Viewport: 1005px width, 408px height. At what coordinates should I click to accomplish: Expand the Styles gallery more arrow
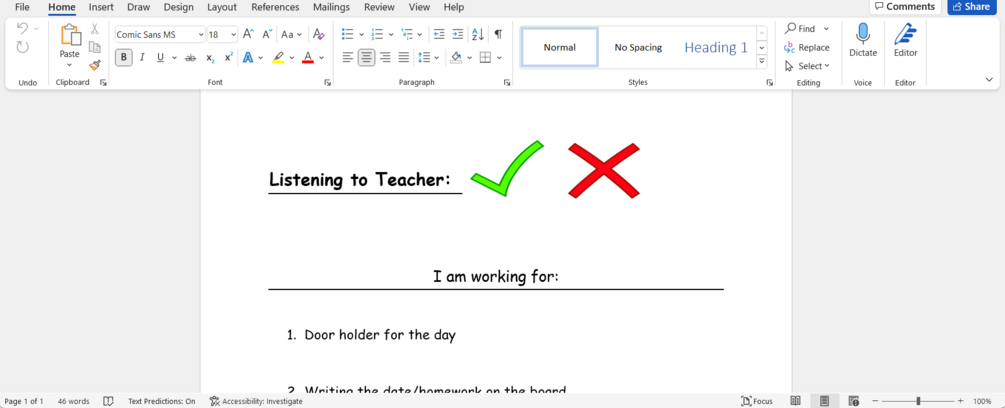[762, 61]
